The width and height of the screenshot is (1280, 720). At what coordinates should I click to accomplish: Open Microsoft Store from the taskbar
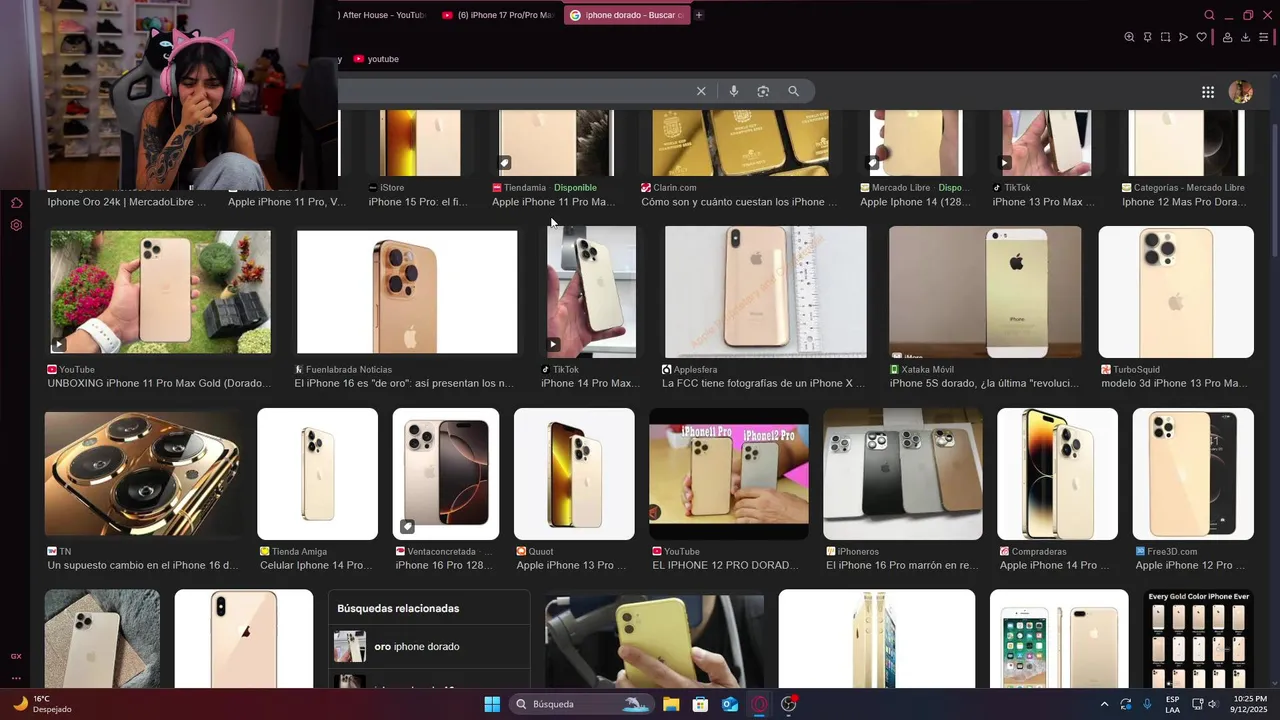coord(700,704)
